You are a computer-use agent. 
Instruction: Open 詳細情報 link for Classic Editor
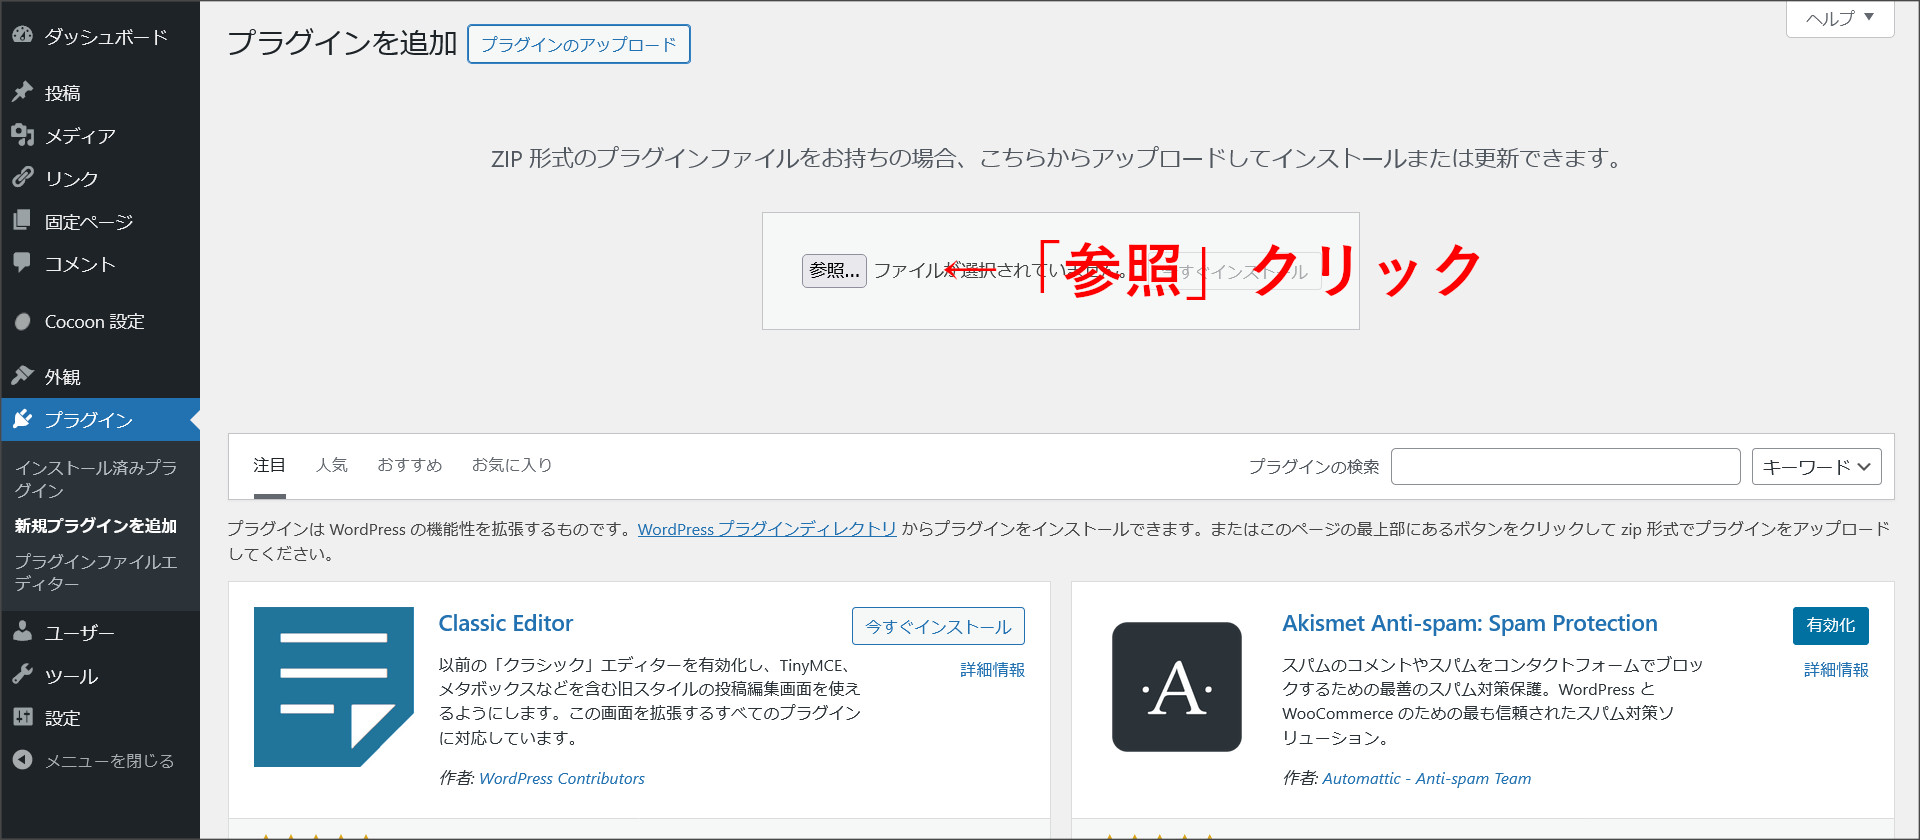[x=992, y=670]
